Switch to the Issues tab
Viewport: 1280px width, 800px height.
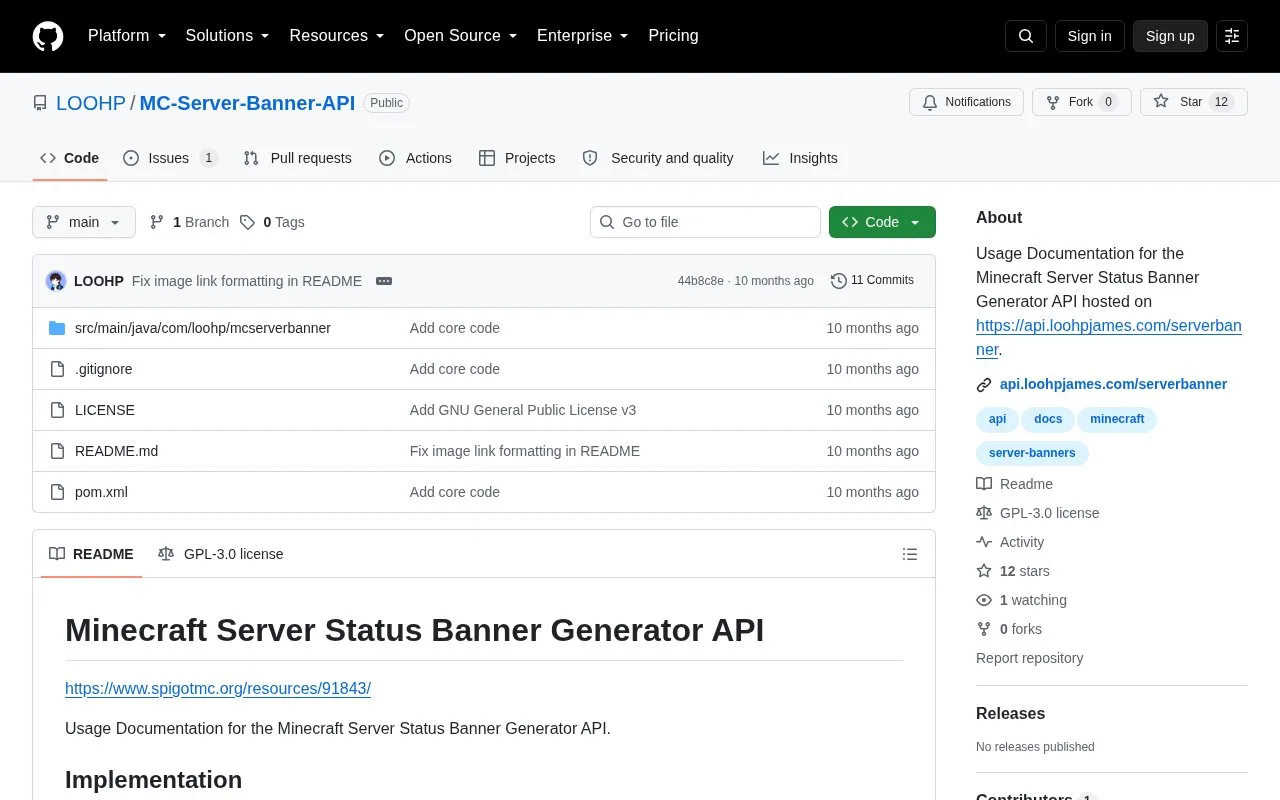[170, 158]
